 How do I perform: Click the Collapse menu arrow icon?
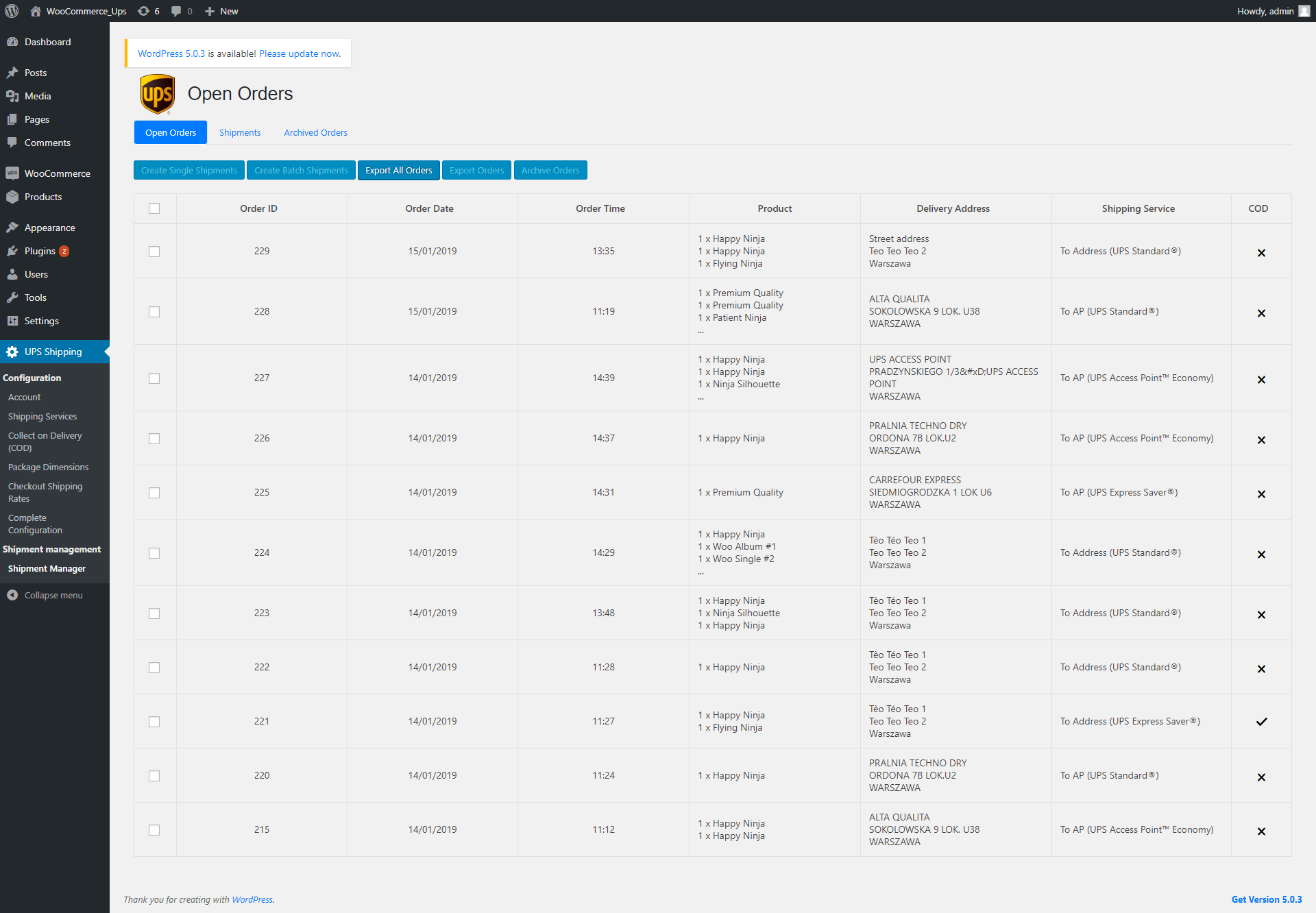pos(12,595)
